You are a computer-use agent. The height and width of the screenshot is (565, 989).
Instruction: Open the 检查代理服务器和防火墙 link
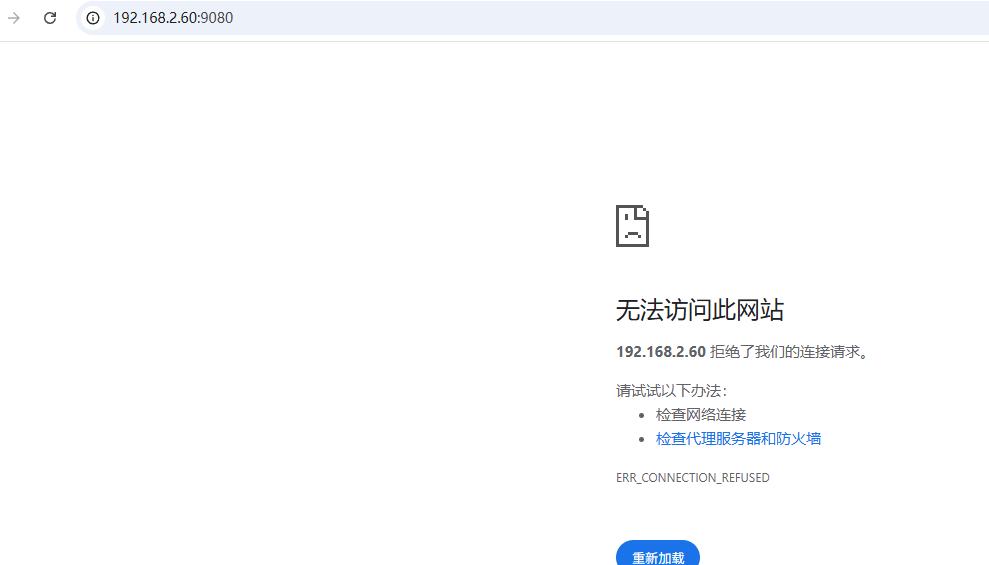coord(738,439)
